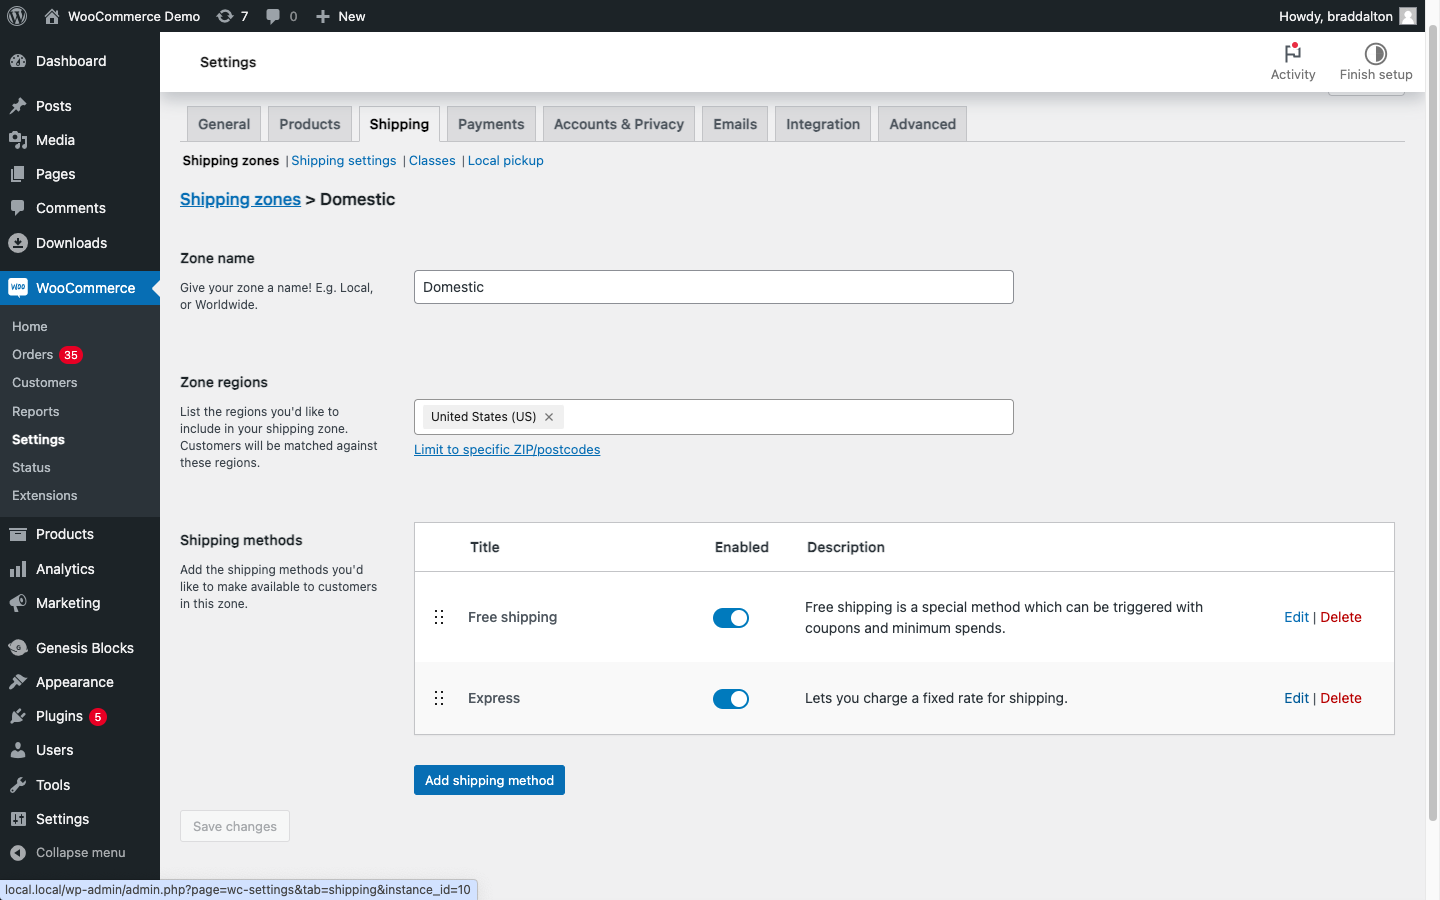1440x900 pixels.
Task: Remove United States (US) region tag
Action: click(549, 417)
